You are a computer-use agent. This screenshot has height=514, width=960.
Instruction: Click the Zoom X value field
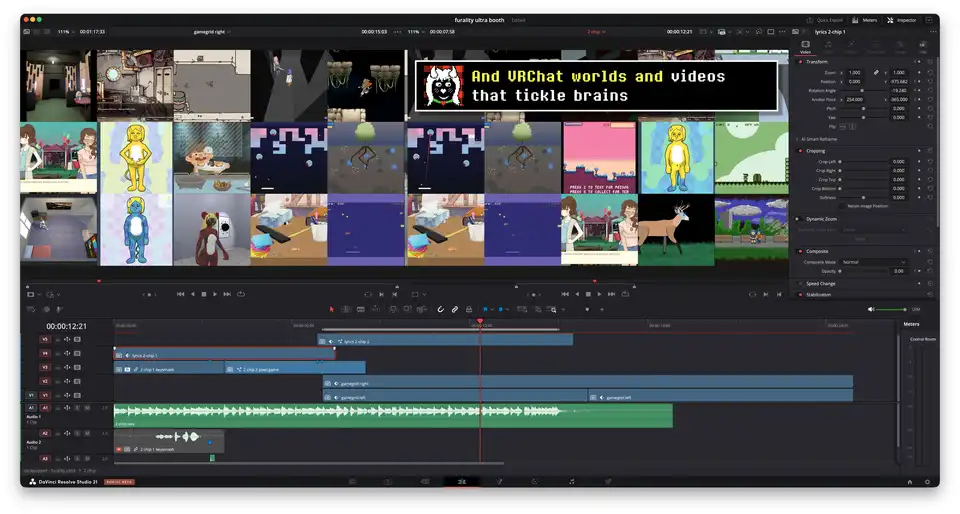(x=855, y=72)
